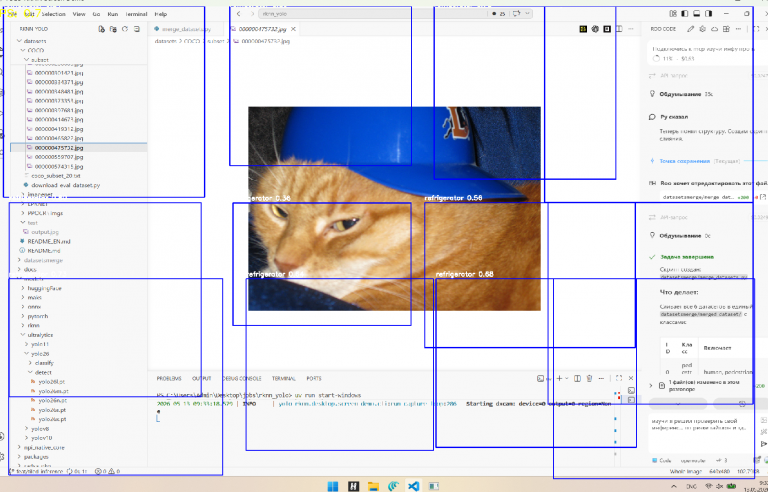Open the Go menu
Image resolution: width=768 pixels, height=492 pixels.
click(96, 14)
